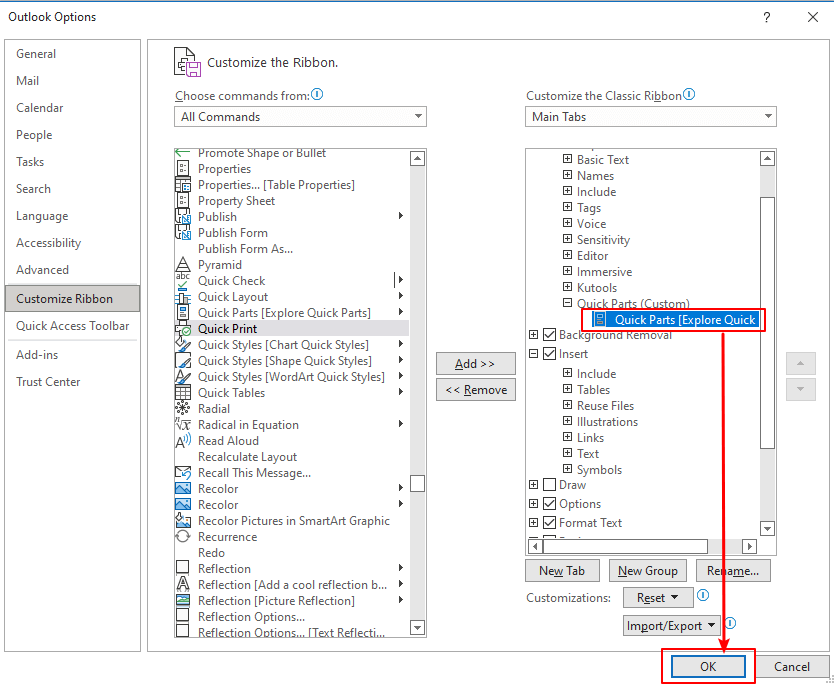The height and width of the screenshot is (685, 834).
Task: Click the Radial command icon
Action: point(183,409)
